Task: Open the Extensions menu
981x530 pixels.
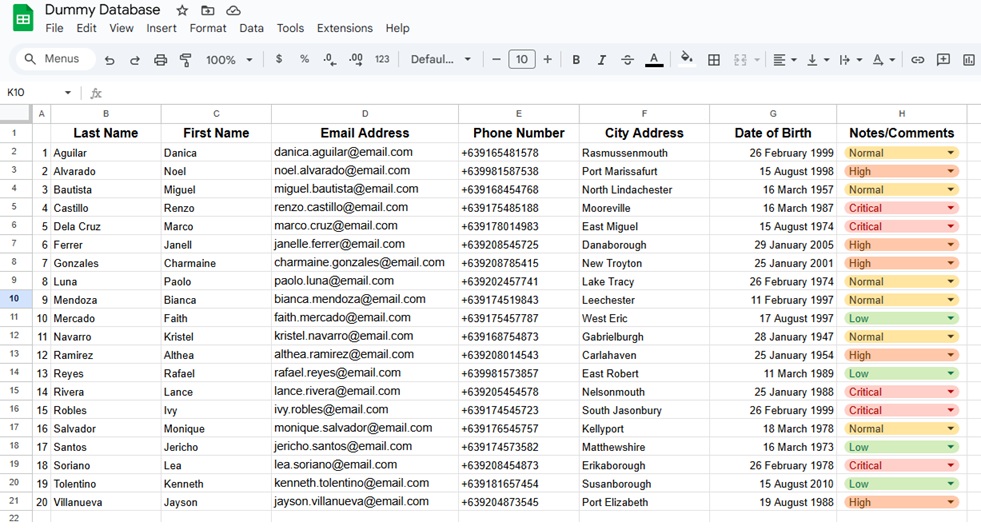Action: pos(345,28)
